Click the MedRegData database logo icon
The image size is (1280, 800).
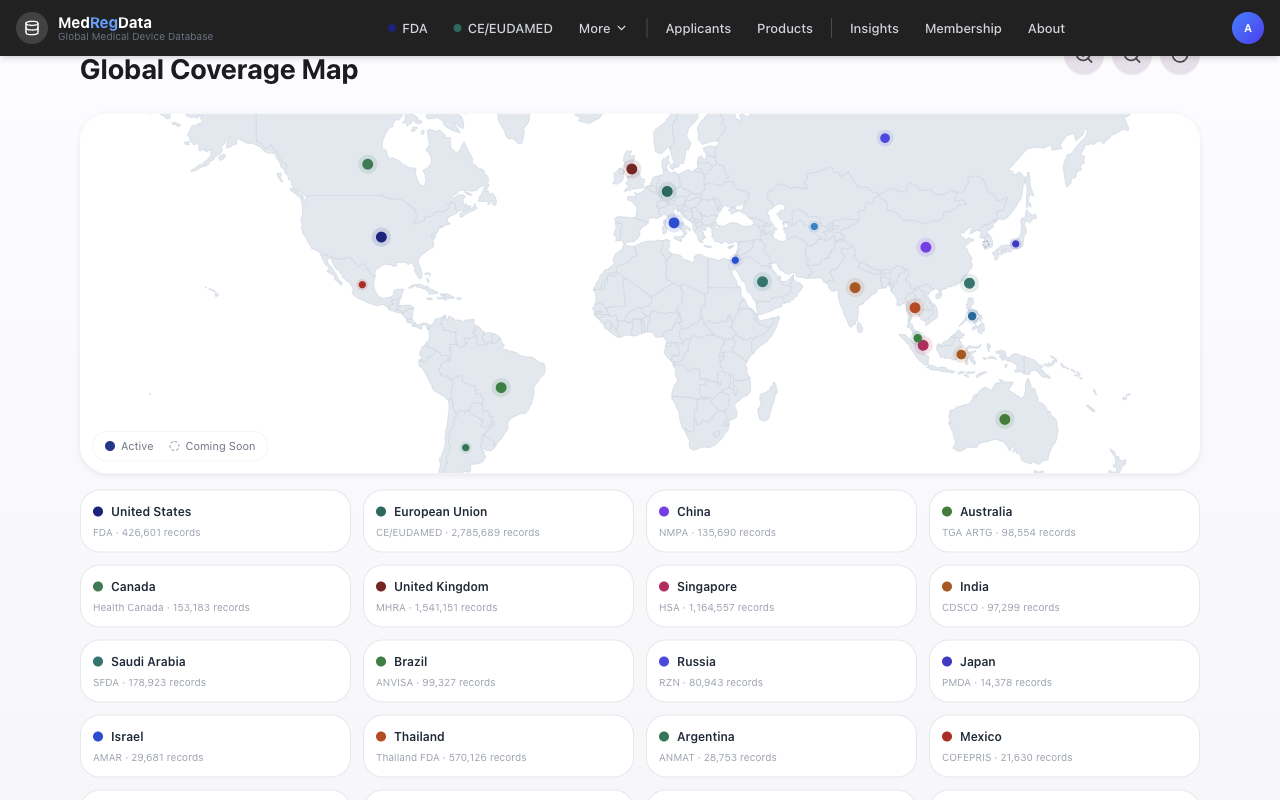32,28
